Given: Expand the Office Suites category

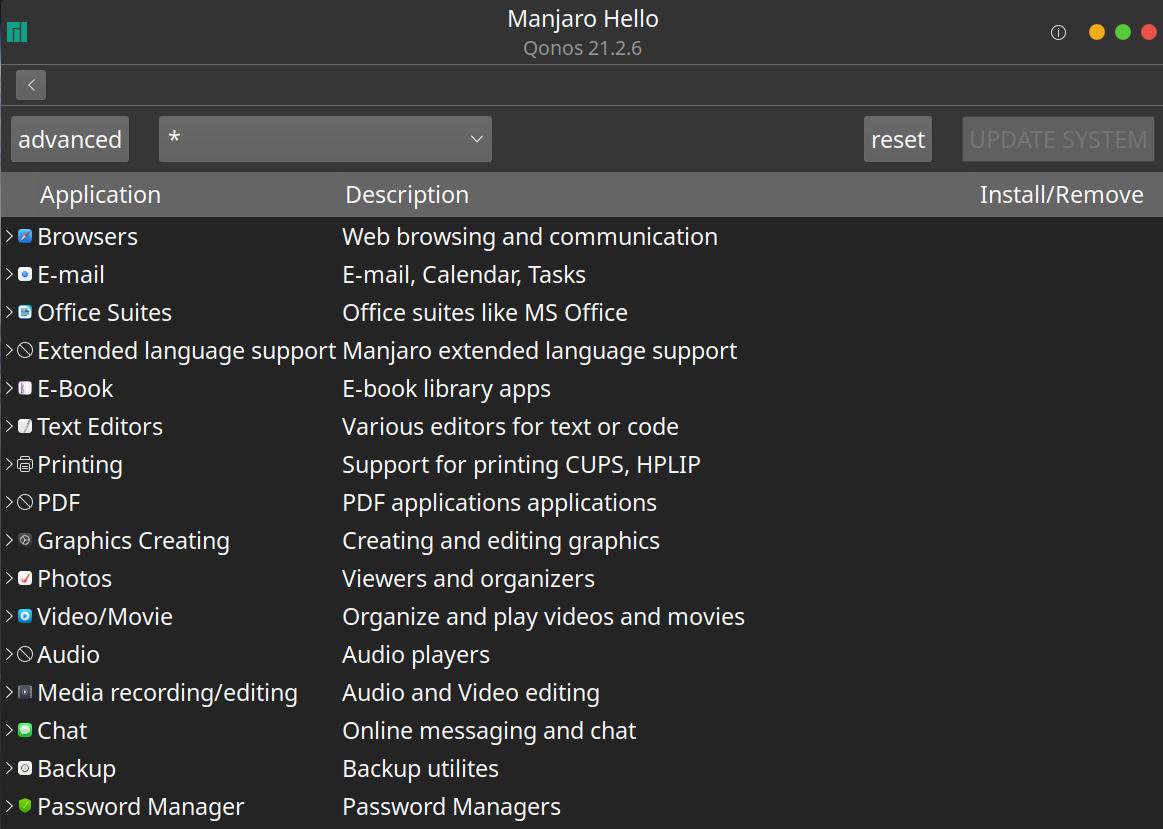Looking at the screenshot, I should coord(9,313).
